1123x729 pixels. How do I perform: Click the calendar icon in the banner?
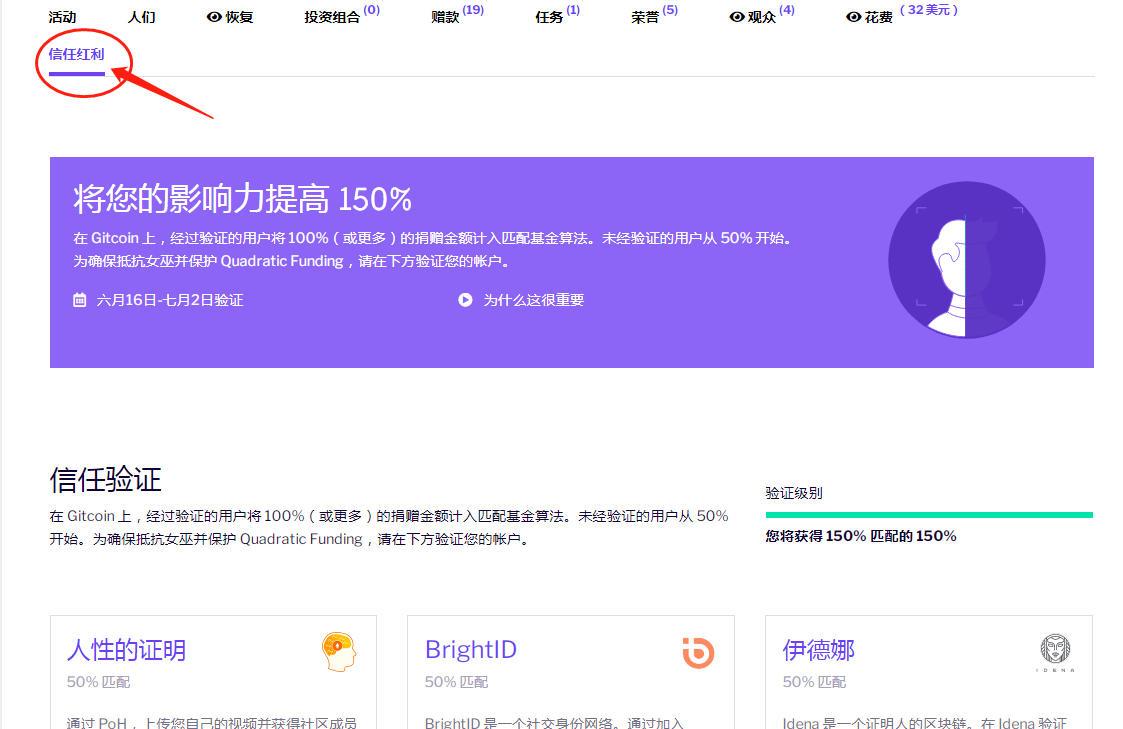coord(79,300)
